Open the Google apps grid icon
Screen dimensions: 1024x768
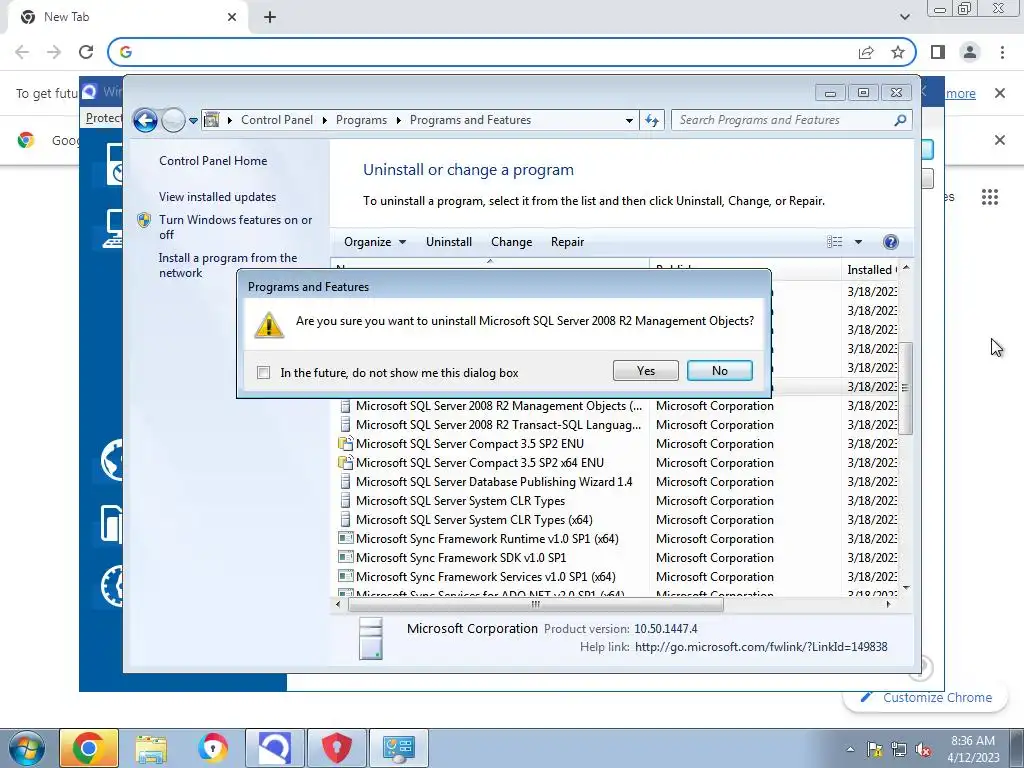989,197
